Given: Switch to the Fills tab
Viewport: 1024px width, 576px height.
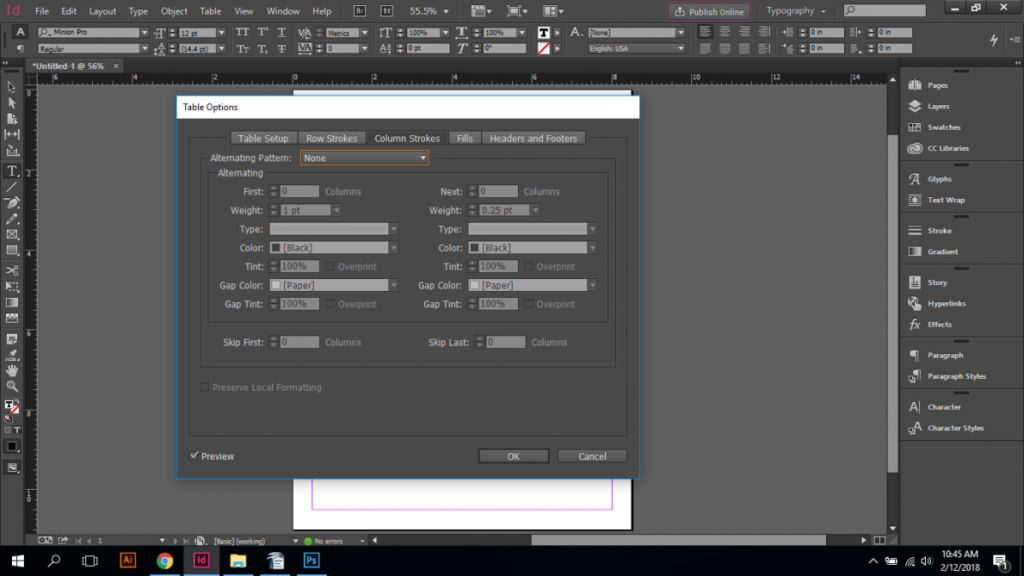Looking at the screenshot, I should click(x=464, y=138).
